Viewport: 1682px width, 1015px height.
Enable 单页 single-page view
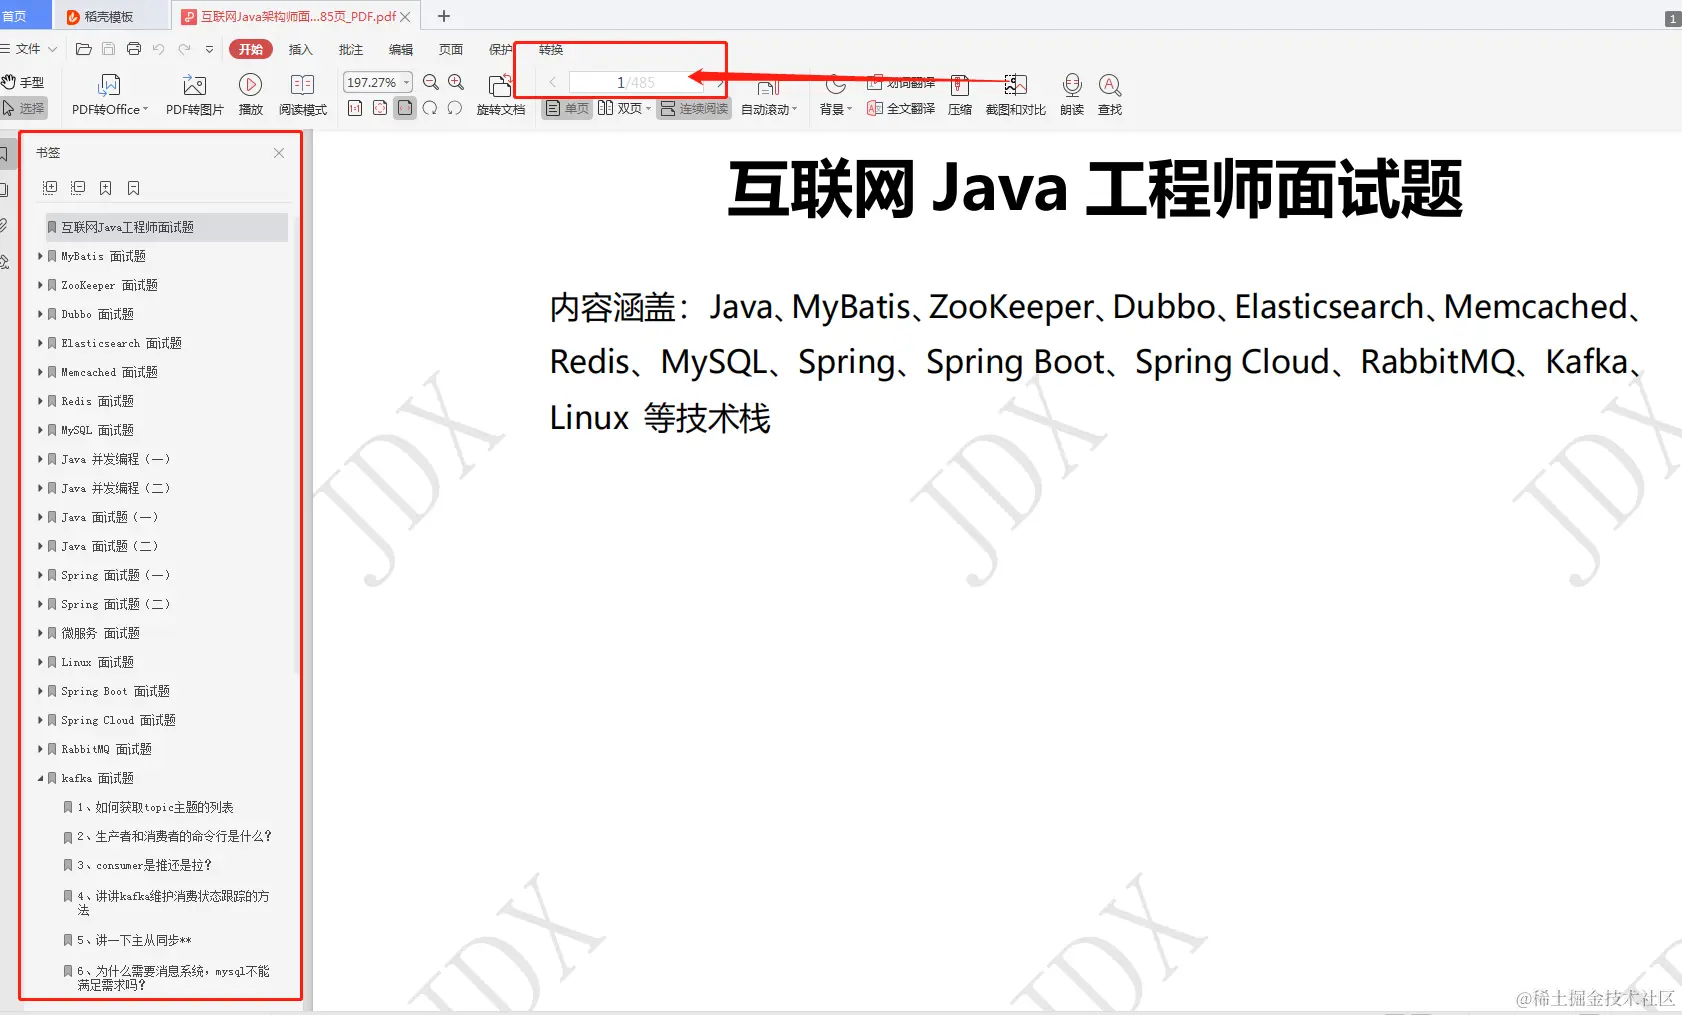point(566,108)
